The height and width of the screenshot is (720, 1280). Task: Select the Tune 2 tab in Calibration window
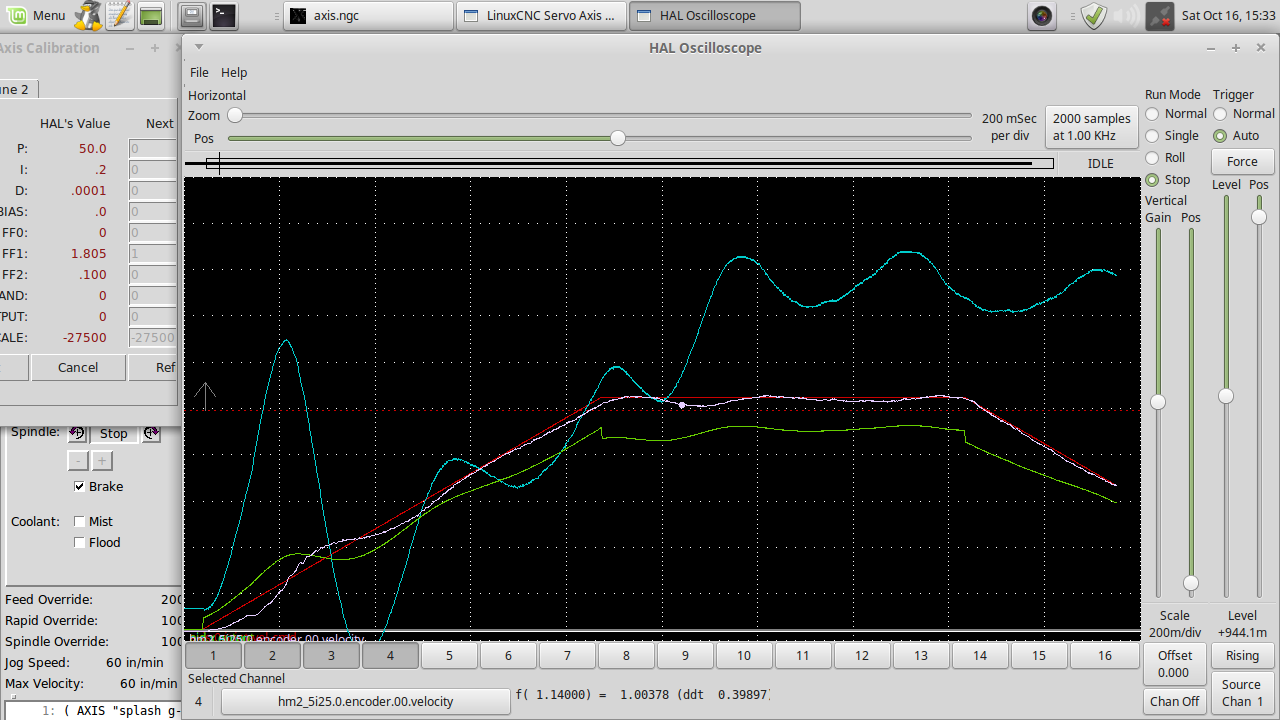(17, 89)
